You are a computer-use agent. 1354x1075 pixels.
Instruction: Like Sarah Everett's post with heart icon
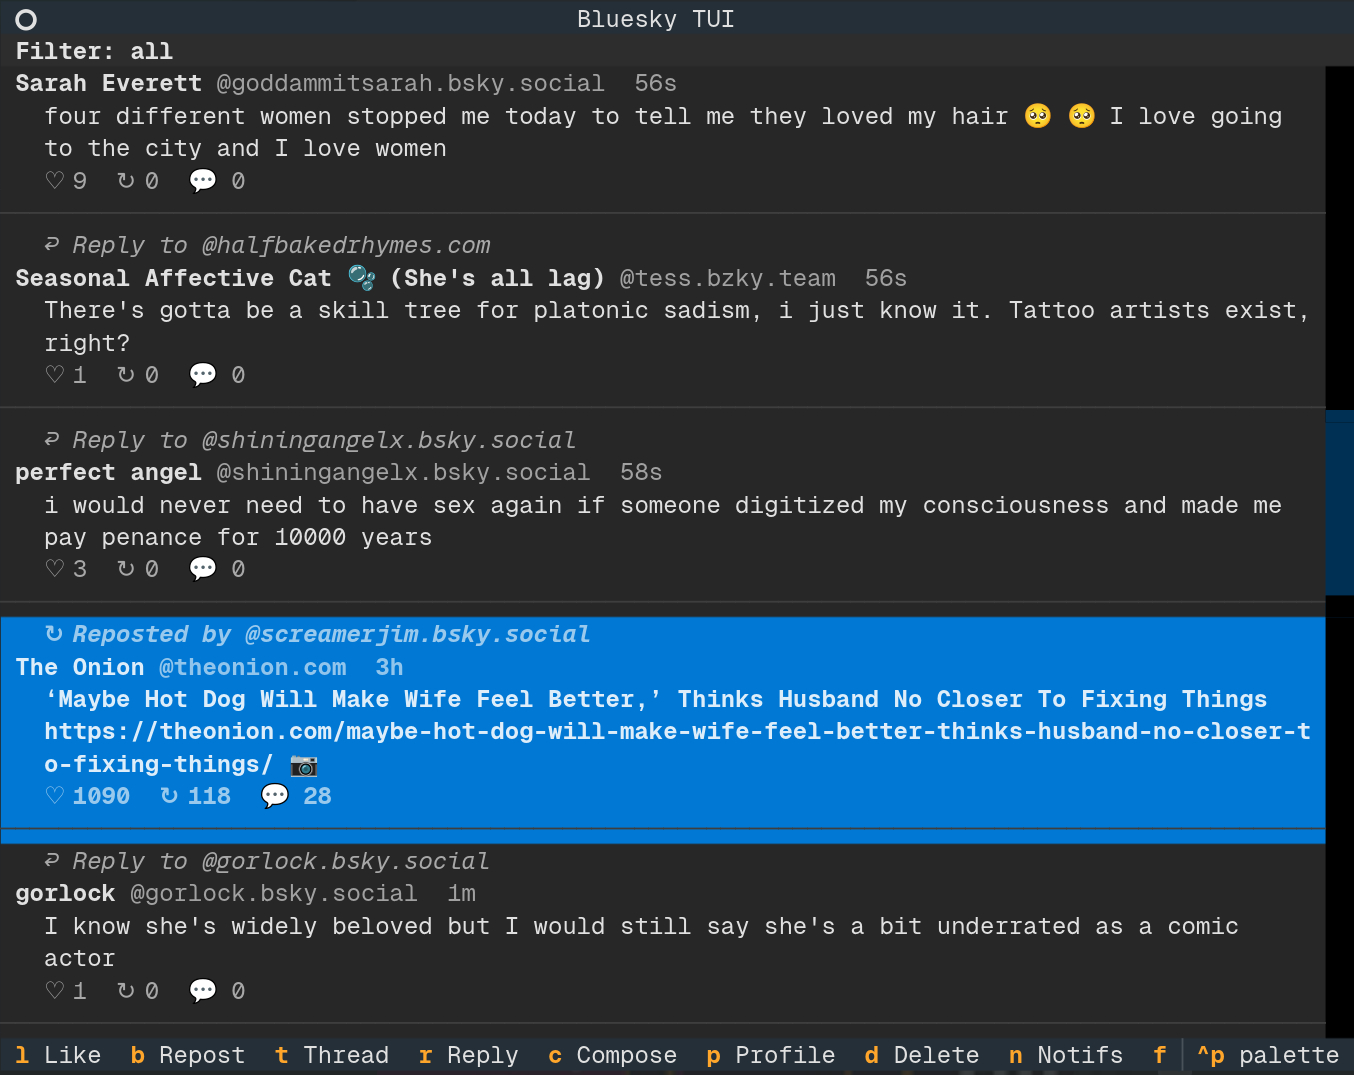pos(55,181)
